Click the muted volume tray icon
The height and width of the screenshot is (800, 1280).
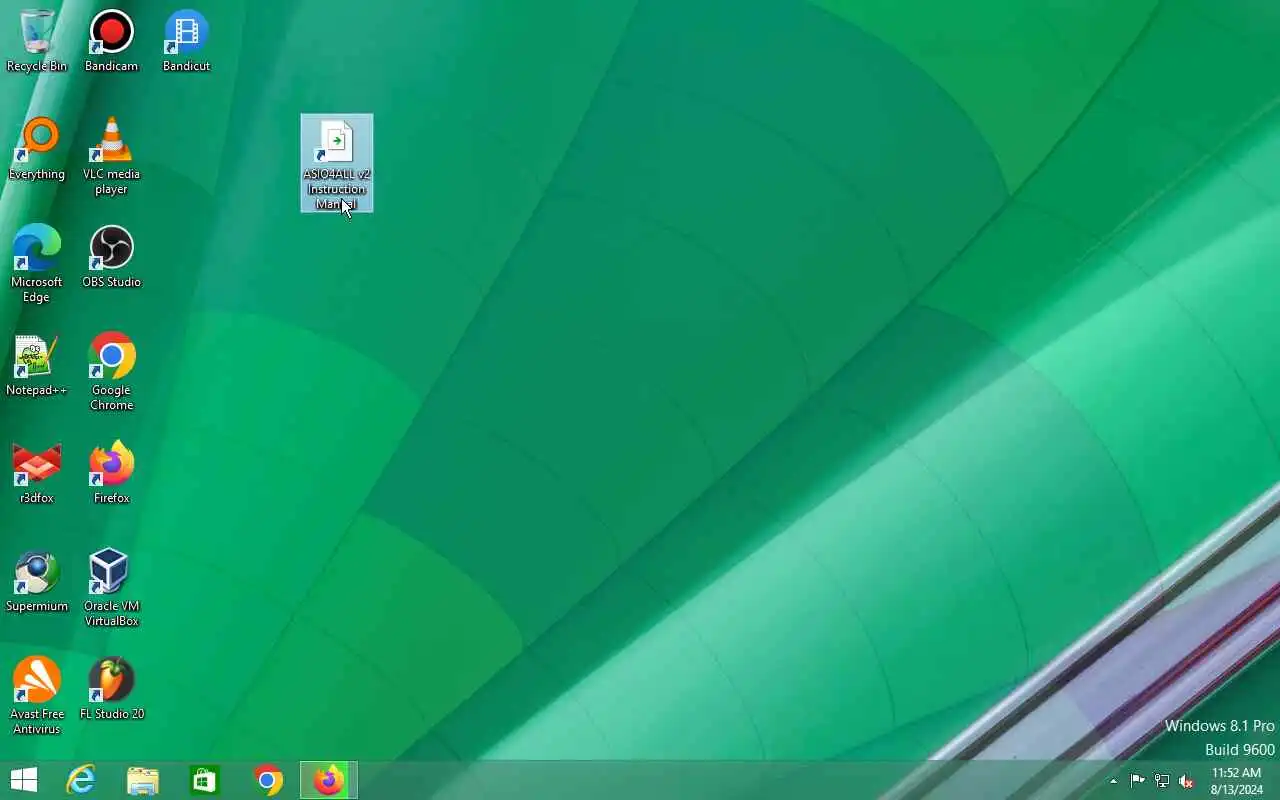pos(1186,781)
